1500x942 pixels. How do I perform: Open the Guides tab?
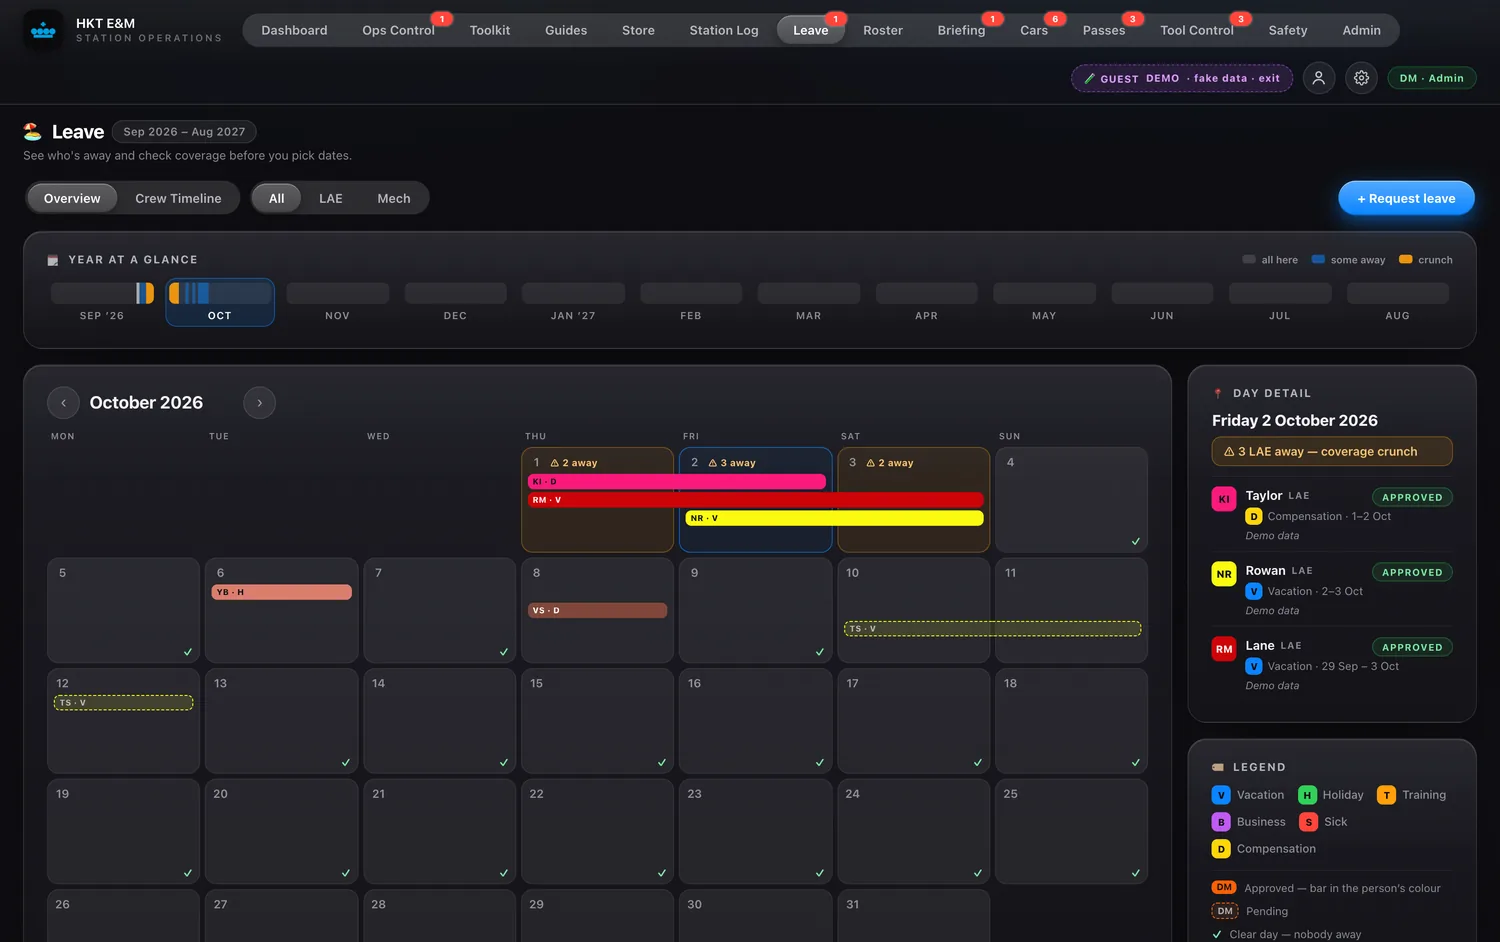coord(566,30)
